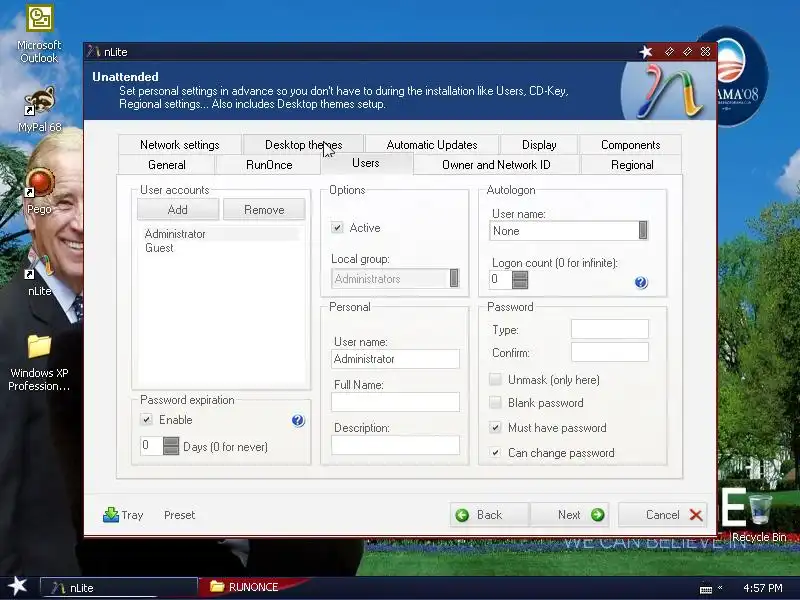Screen dimensions: 800x600
Task: Click the star Start button on taskbar
Action: [18, 586]
